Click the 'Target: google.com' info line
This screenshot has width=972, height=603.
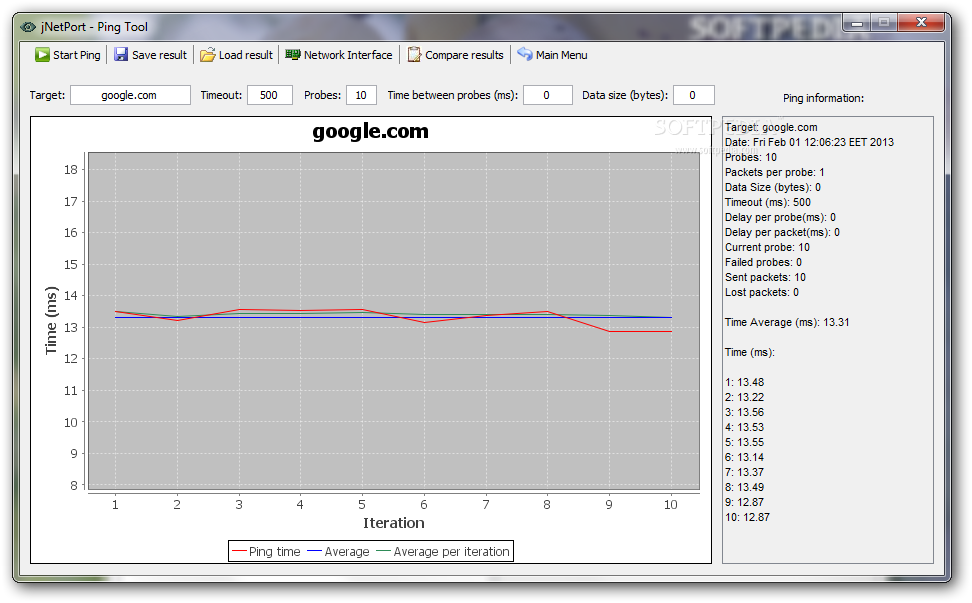771,127
